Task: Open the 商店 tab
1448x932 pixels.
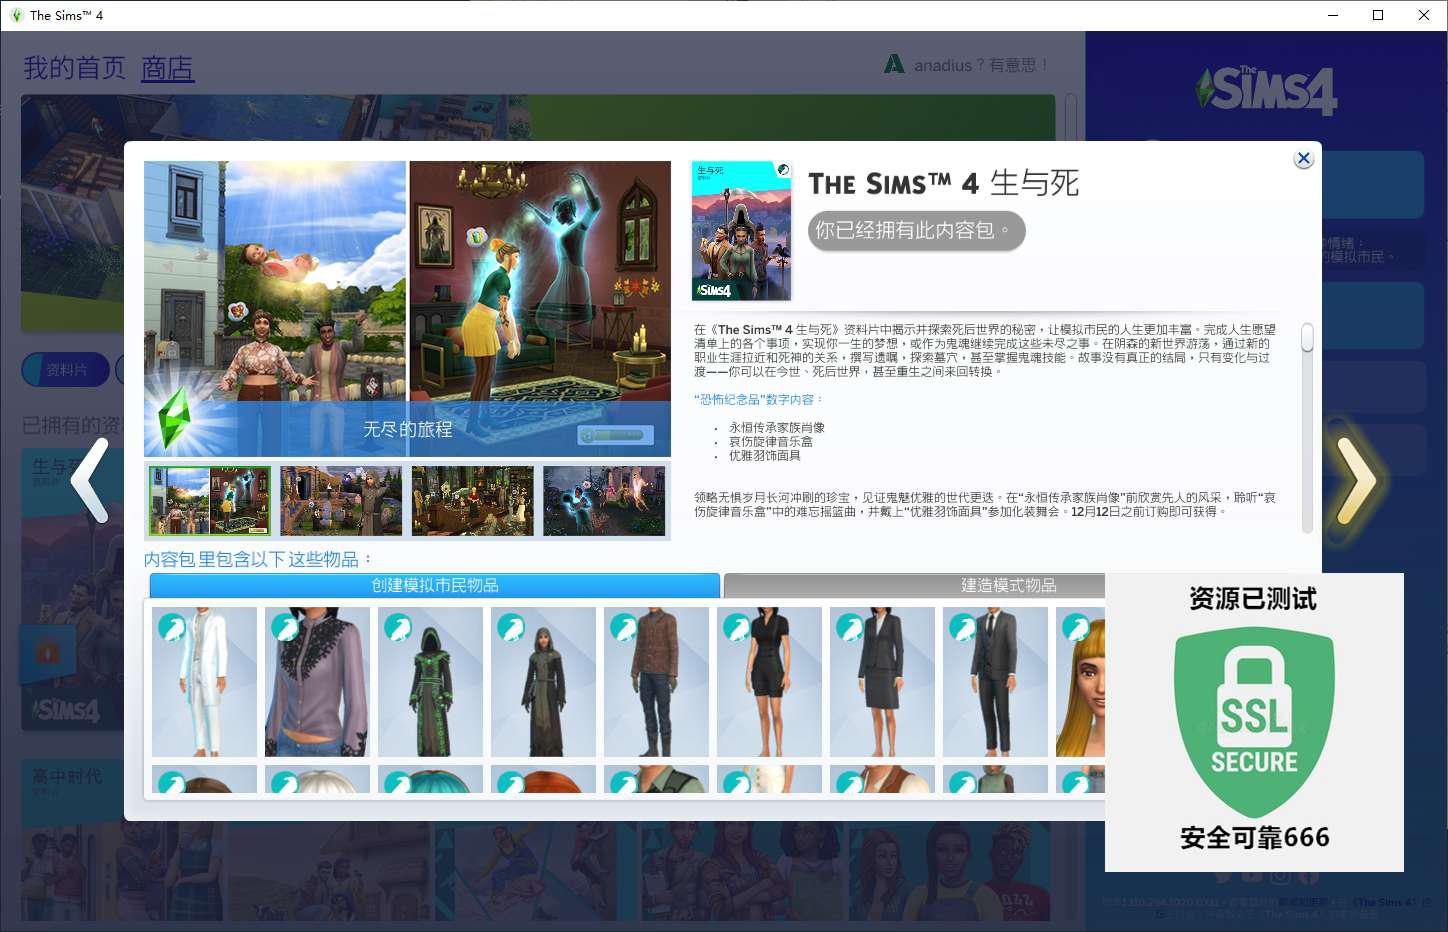Action: pos(167,68)
